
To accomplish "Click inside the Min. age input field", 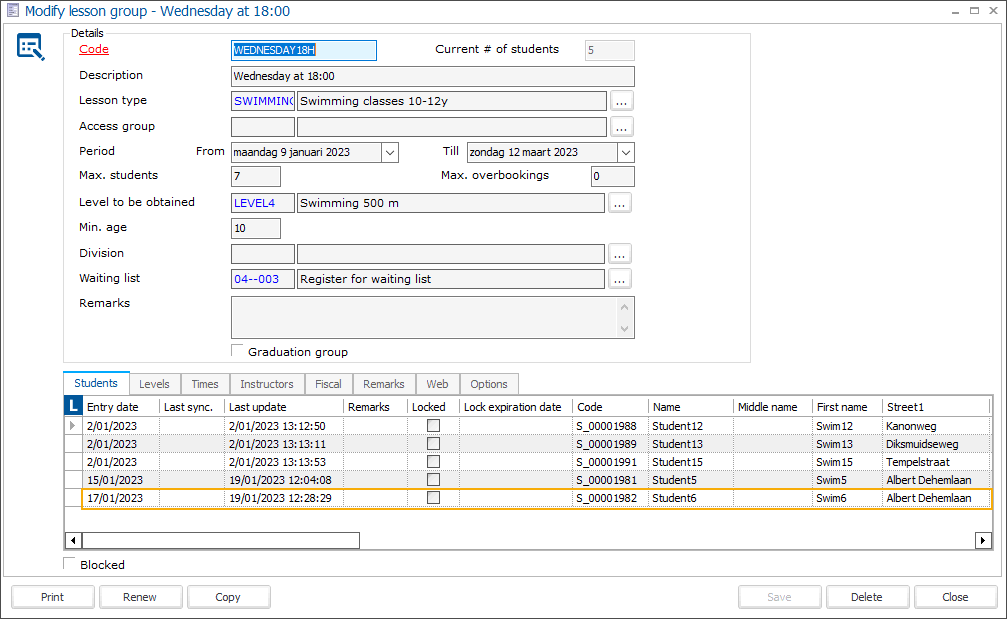I will [255, 227].
